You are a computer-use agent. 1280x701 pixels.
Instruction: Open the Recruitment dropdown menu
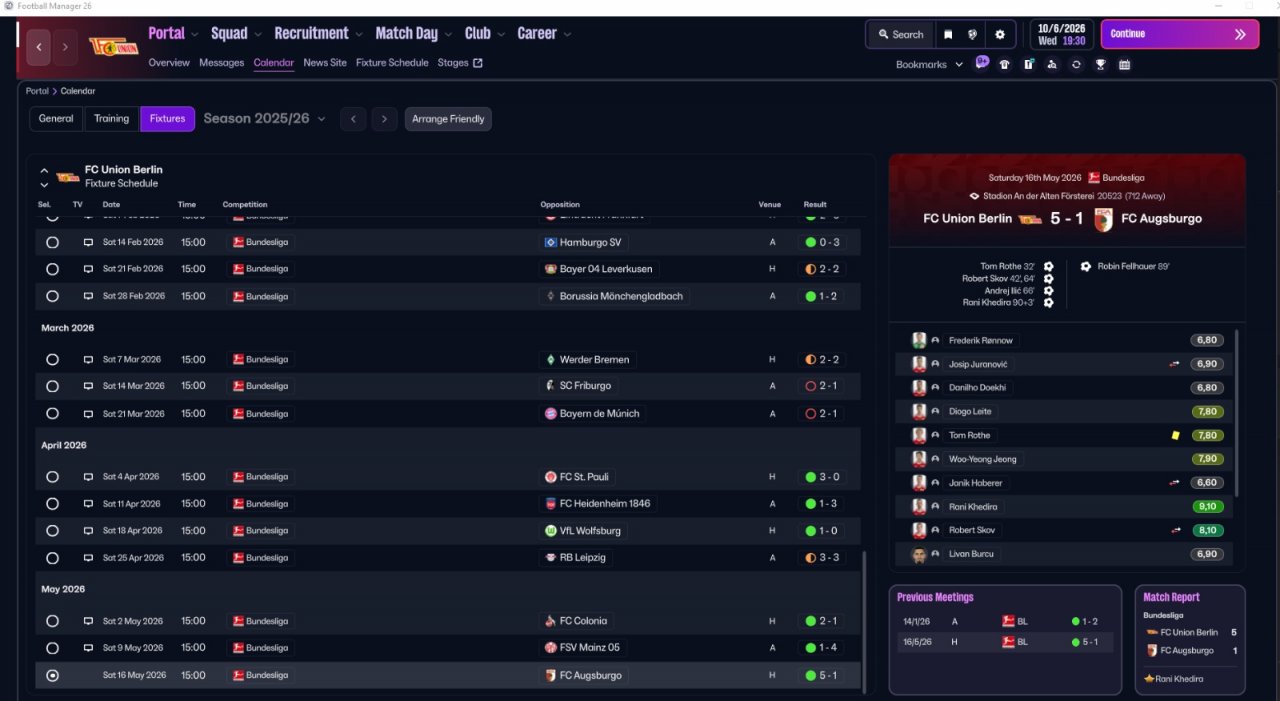pos(318,33)
